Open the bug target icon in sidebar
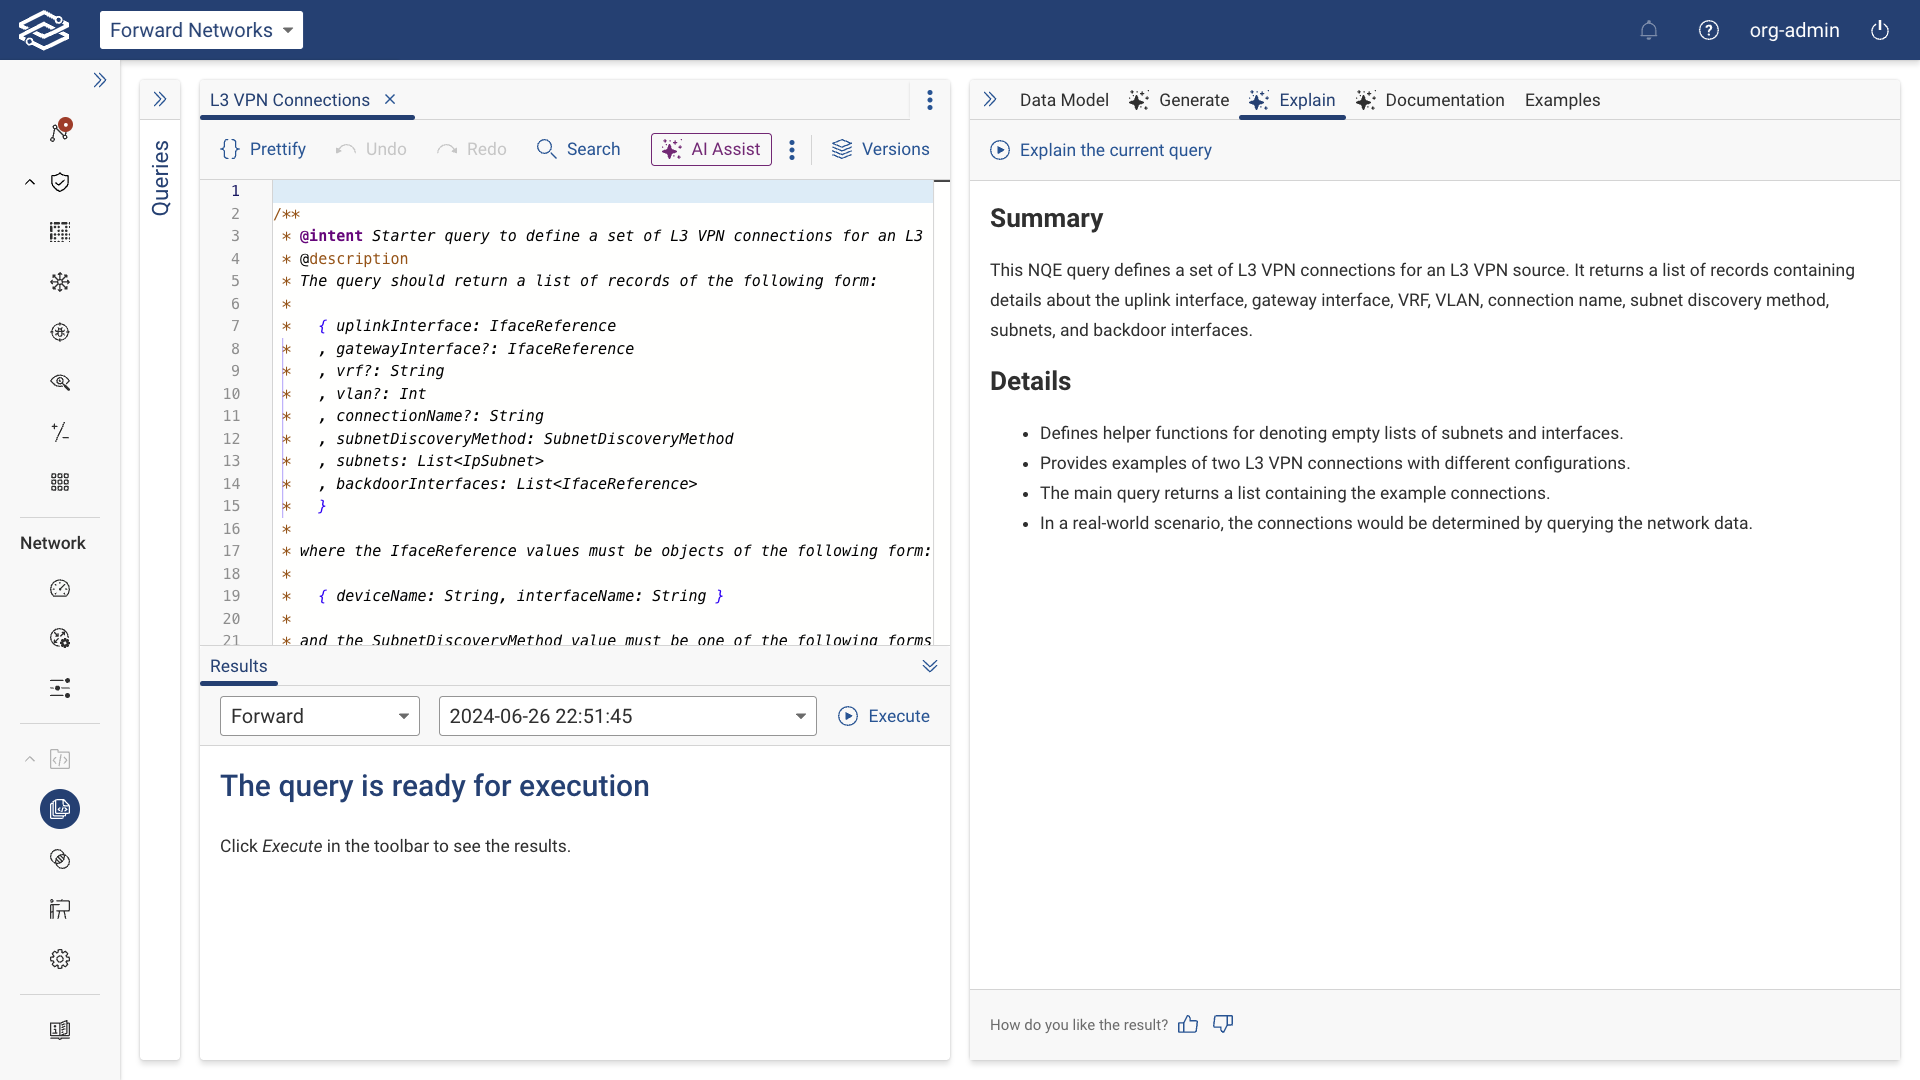Image resolution: width=1920 pixels, height=1080 pixels. click(60, 332)
